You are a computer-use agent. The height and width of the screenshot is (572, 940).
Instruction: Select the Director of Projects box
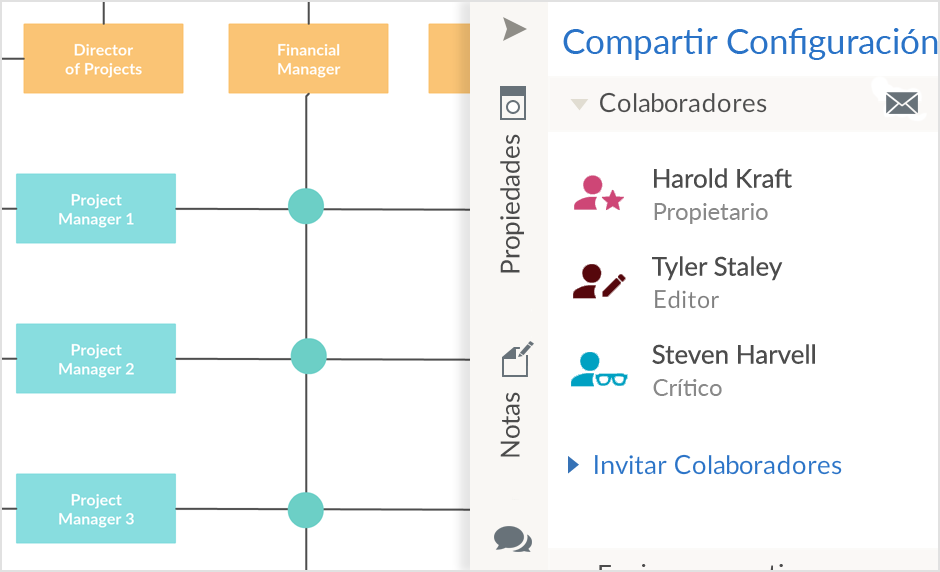[x=103, y=58]
